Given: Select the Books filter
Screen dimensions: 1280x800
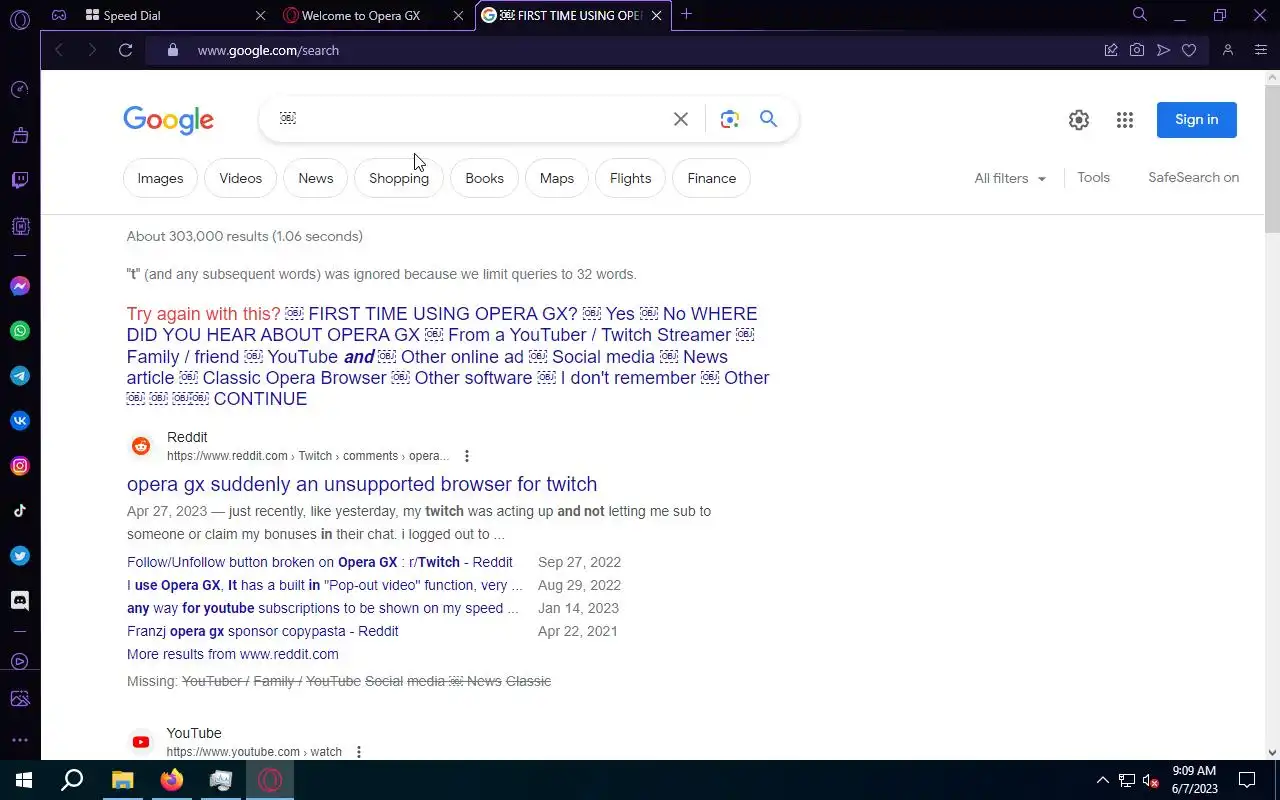Looking at the screenshot, I should tap(484, 178).
